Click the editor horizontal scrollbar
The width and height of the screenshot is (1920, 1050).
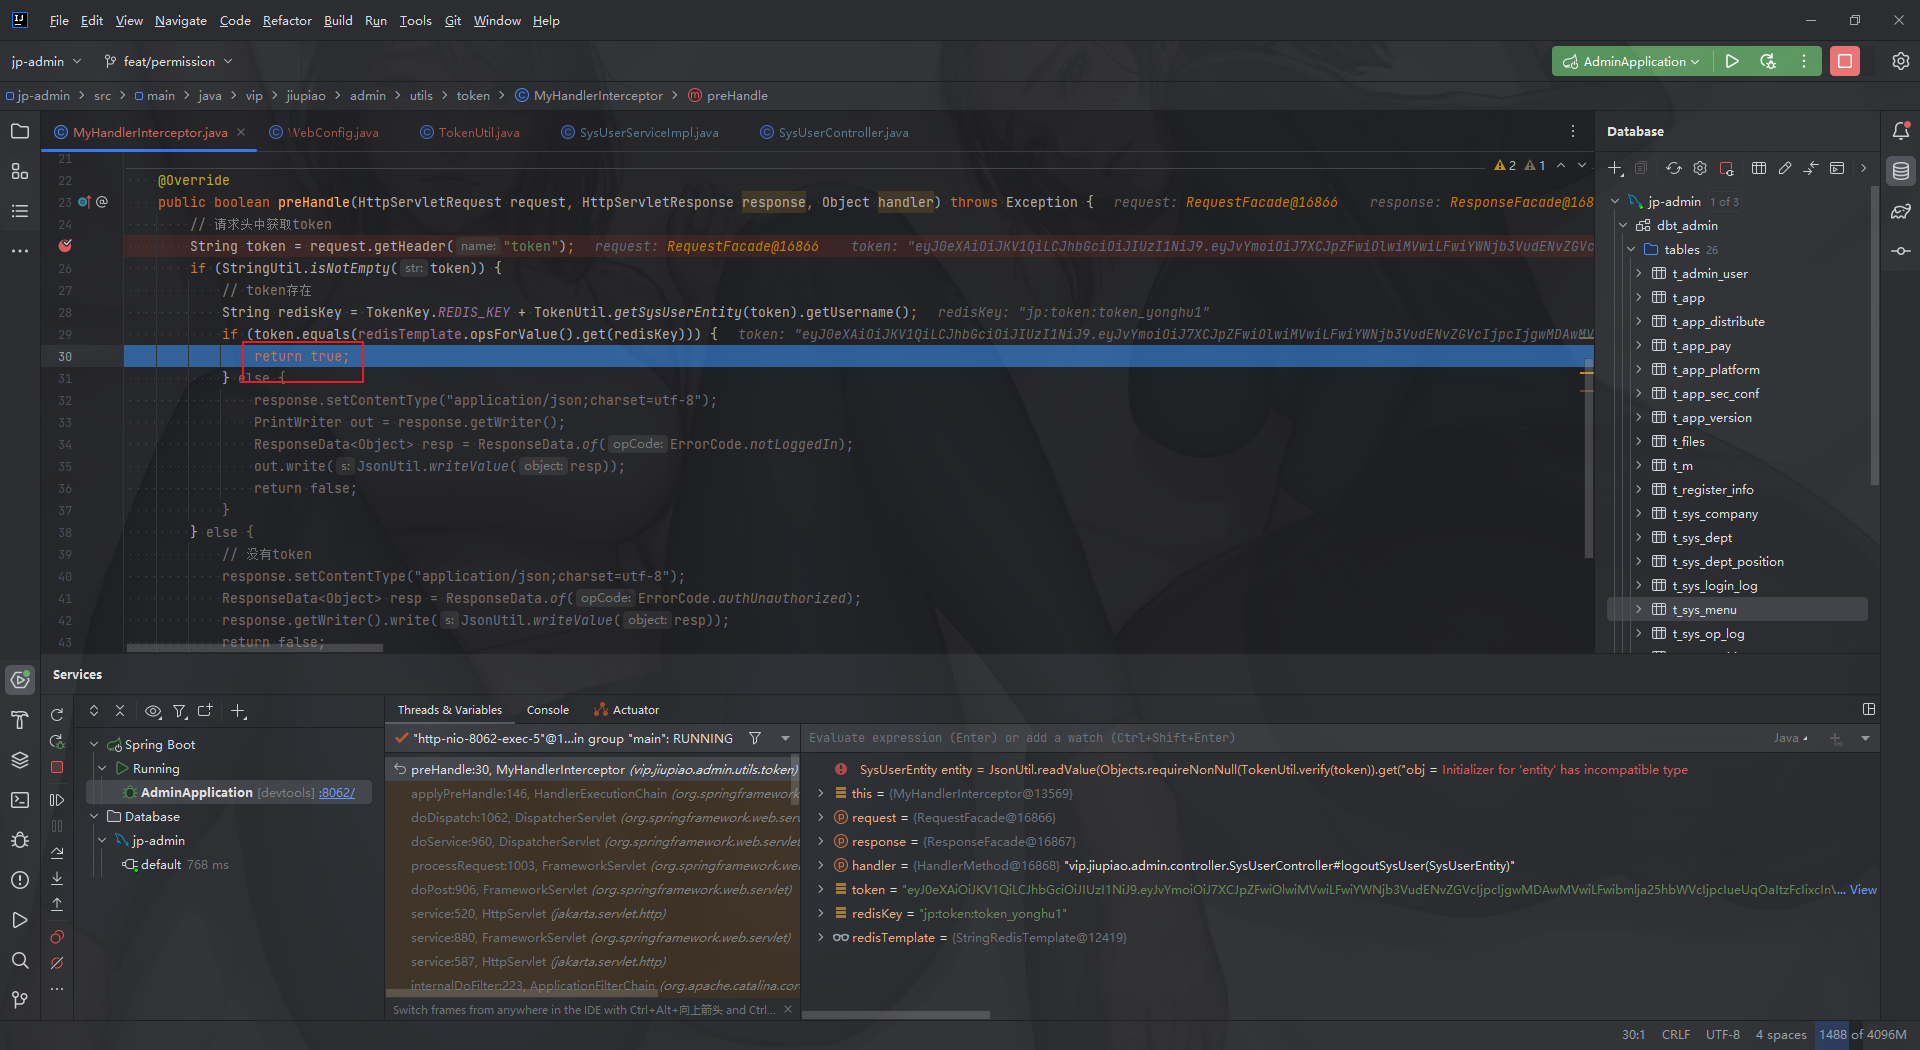click(x=254, y=648)
